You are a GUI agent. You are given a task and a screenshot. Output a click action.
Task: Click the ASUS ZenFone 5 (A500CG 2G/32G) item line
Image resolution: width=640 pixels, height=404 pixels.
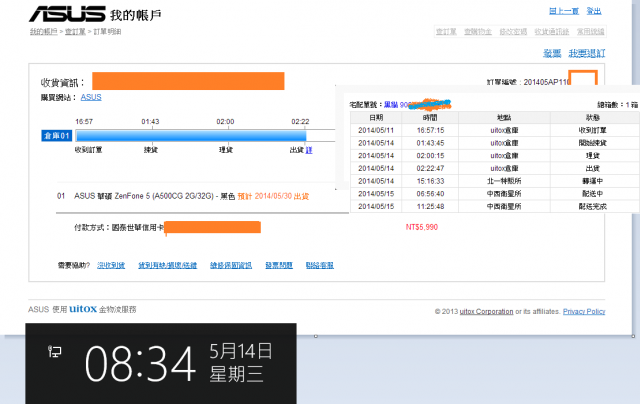coord(154,196)
